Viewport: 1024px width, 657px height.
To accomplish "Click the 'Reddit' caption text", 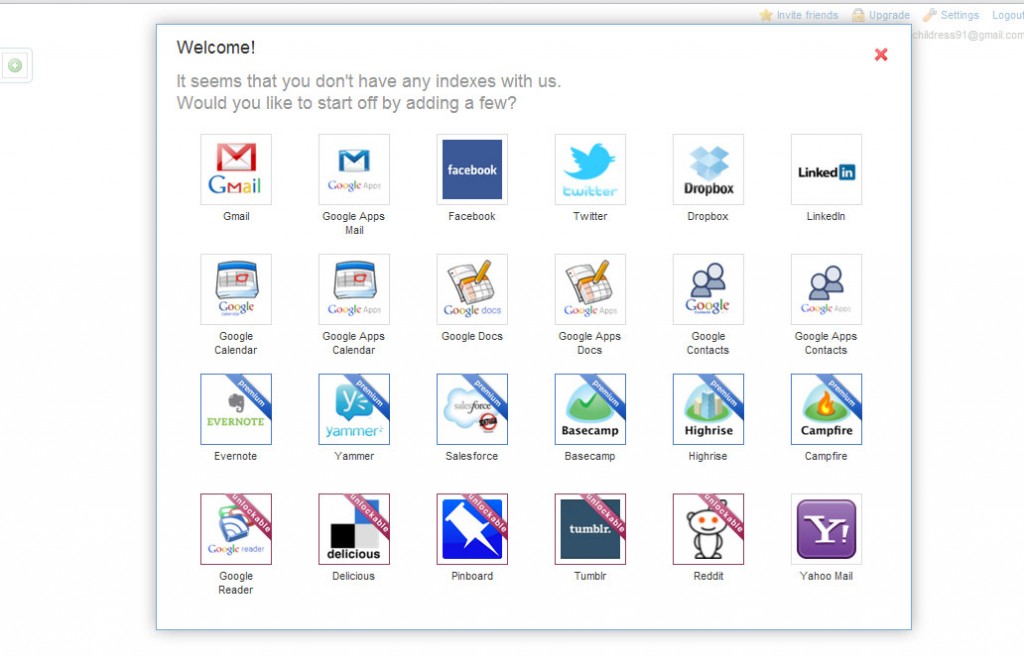I will 709,576.
